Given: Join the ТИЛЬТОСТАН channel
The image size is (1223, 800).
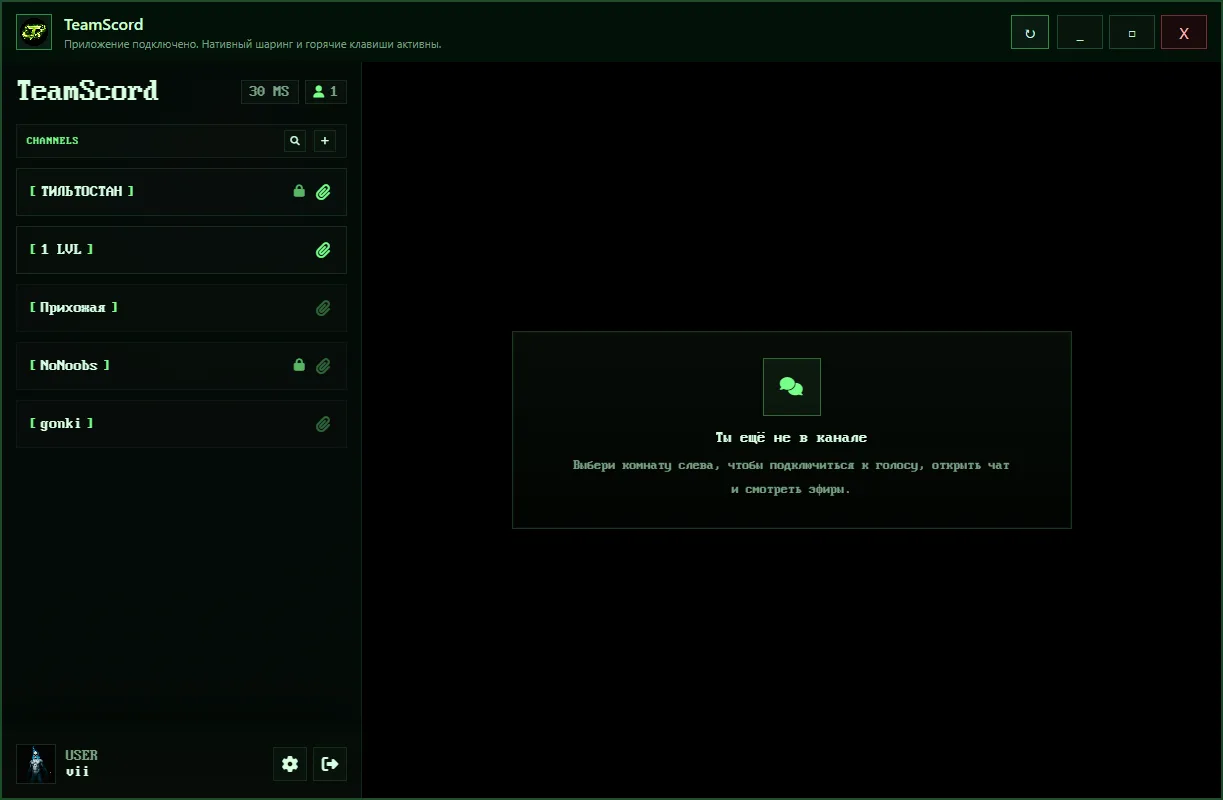Looking at the screenshot, I should click(x=181, y=192).
